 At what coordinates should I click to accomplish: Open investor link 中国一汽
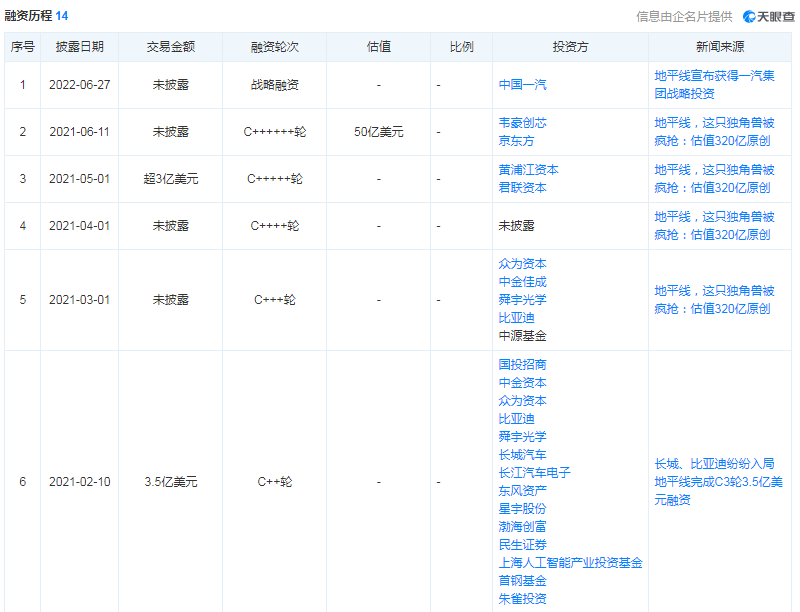coord(522,85)
